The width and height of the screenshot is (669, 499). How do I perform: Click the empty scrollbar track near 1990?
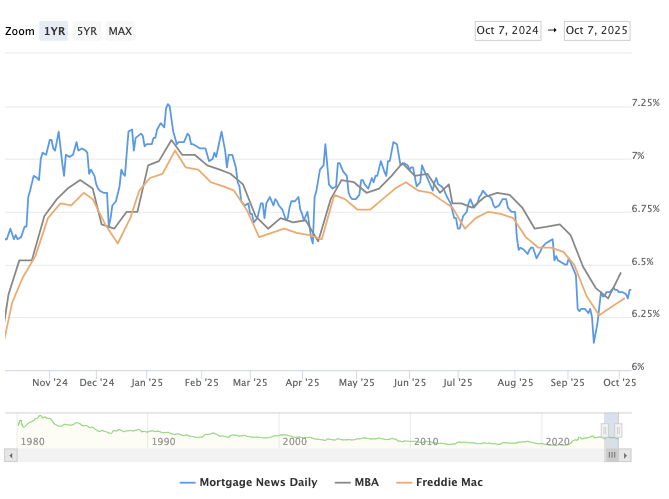(x=163, y=455)
